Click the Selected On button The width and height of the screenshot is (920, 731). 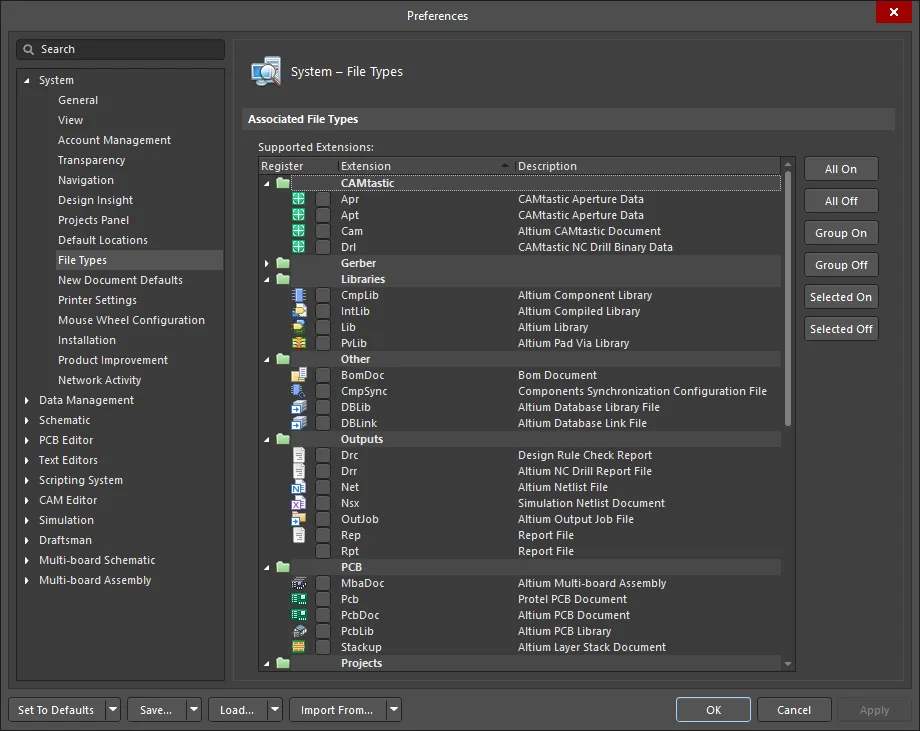click(x=841, y=297)
